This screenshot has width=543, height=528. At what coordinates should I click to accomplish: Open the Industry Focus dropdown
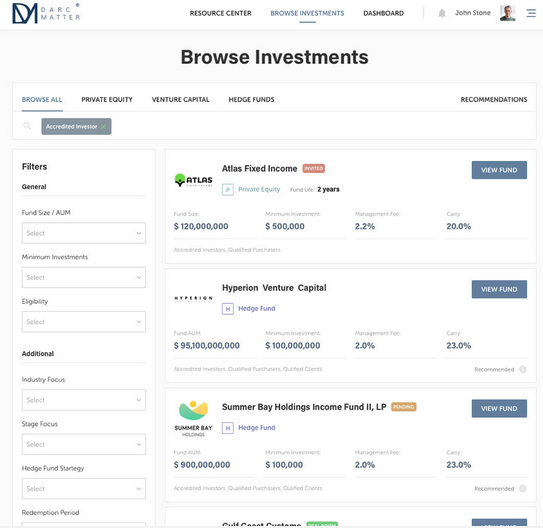(84, 400)
